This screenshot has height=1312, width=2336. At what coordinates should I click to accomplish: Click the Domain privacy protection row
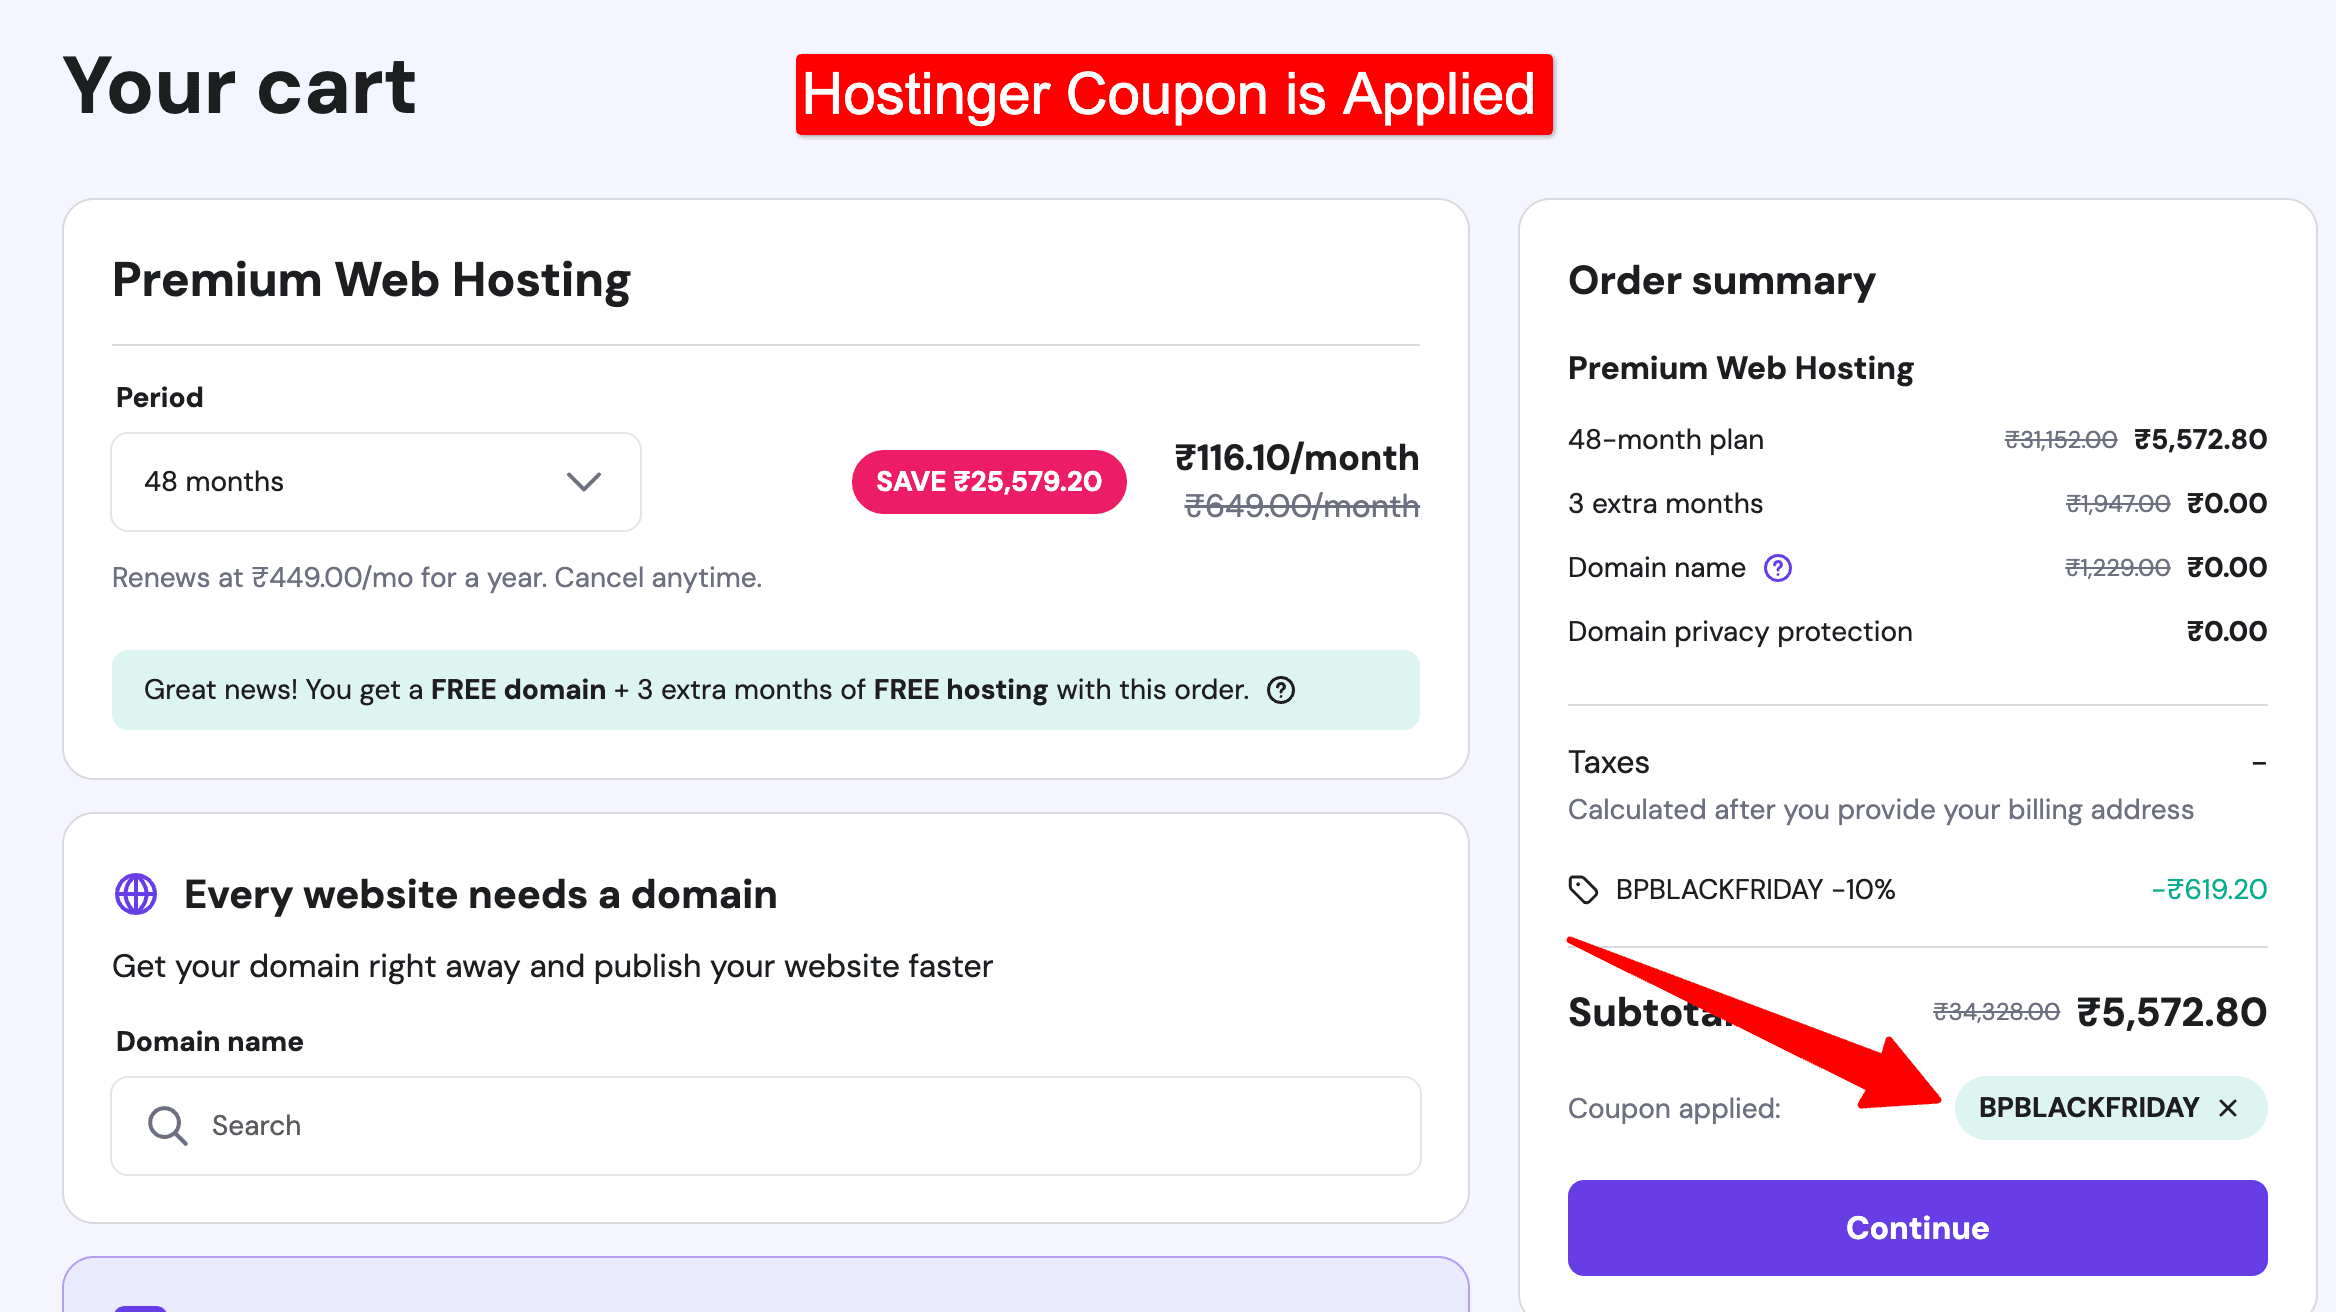pos(1739,631)
